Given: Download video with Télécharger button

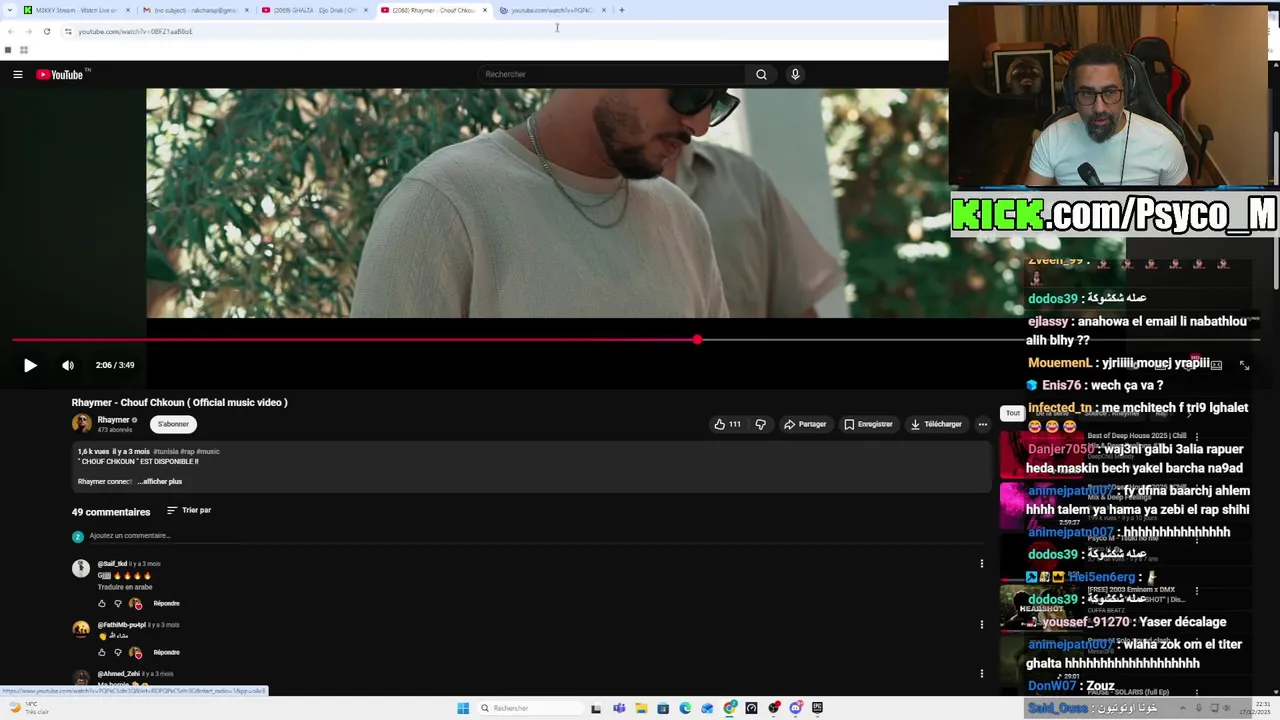Looking at the screenshot, I should [x=936, y=424].
